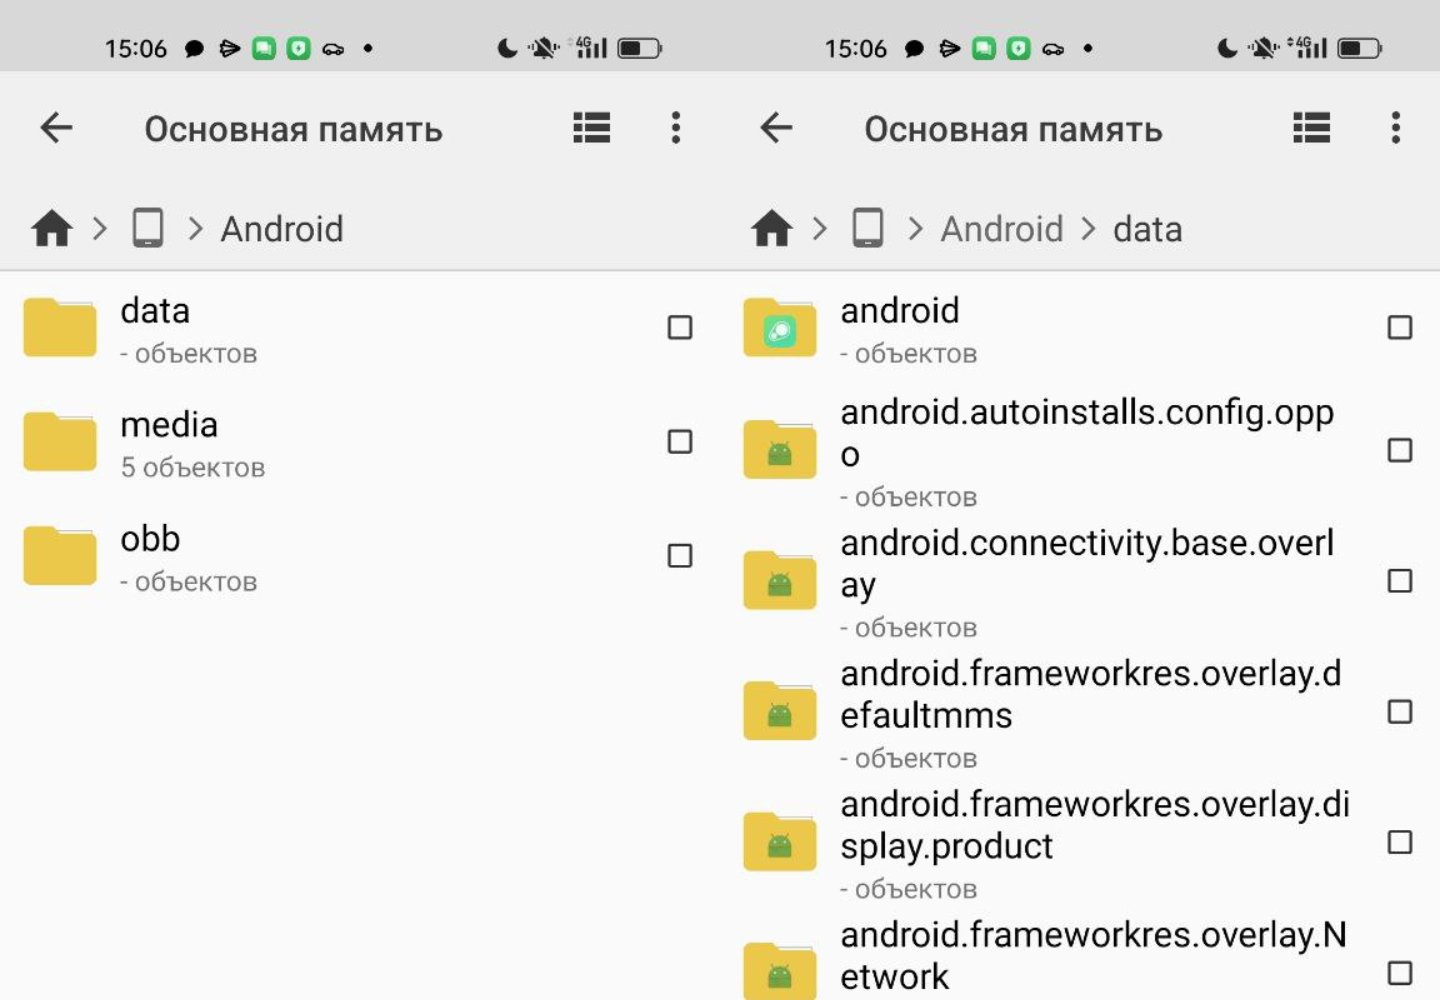
Task: Open android.frameworkres.overlay.display.product folder name
Action: [x=1095, y=825]
